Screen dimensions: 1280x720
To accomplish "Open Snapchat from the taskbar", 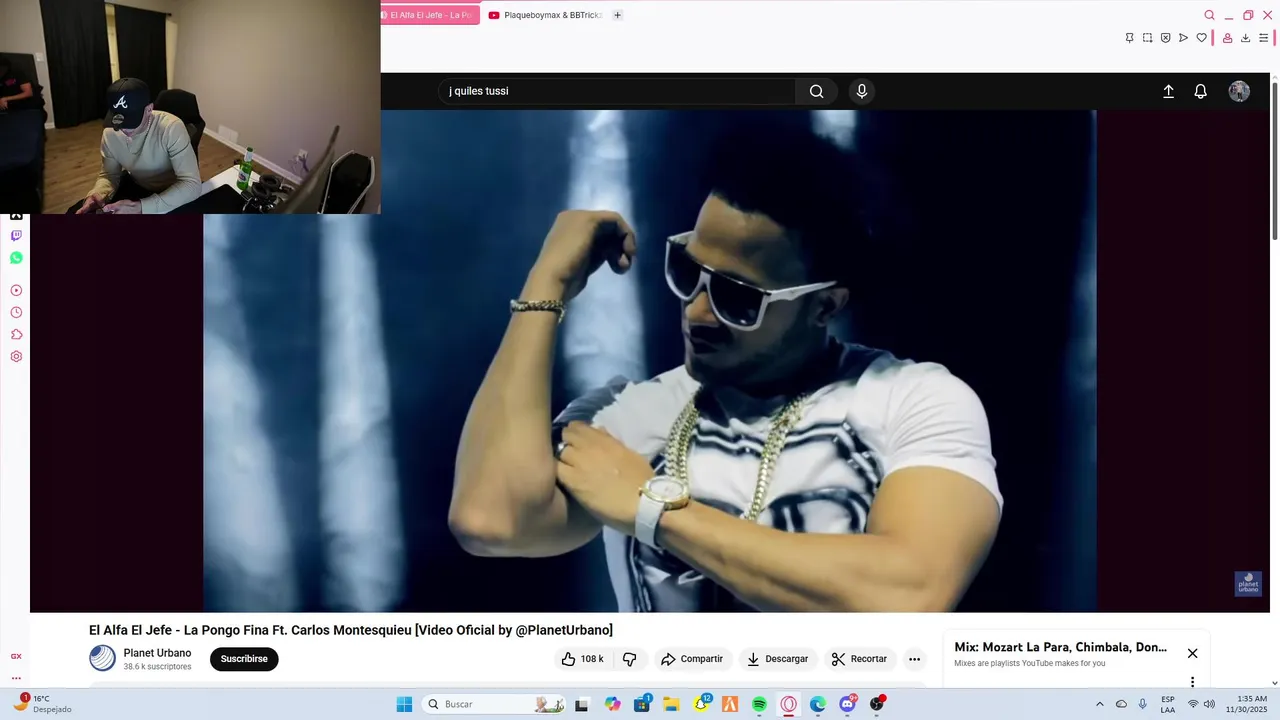I will 701,704.
